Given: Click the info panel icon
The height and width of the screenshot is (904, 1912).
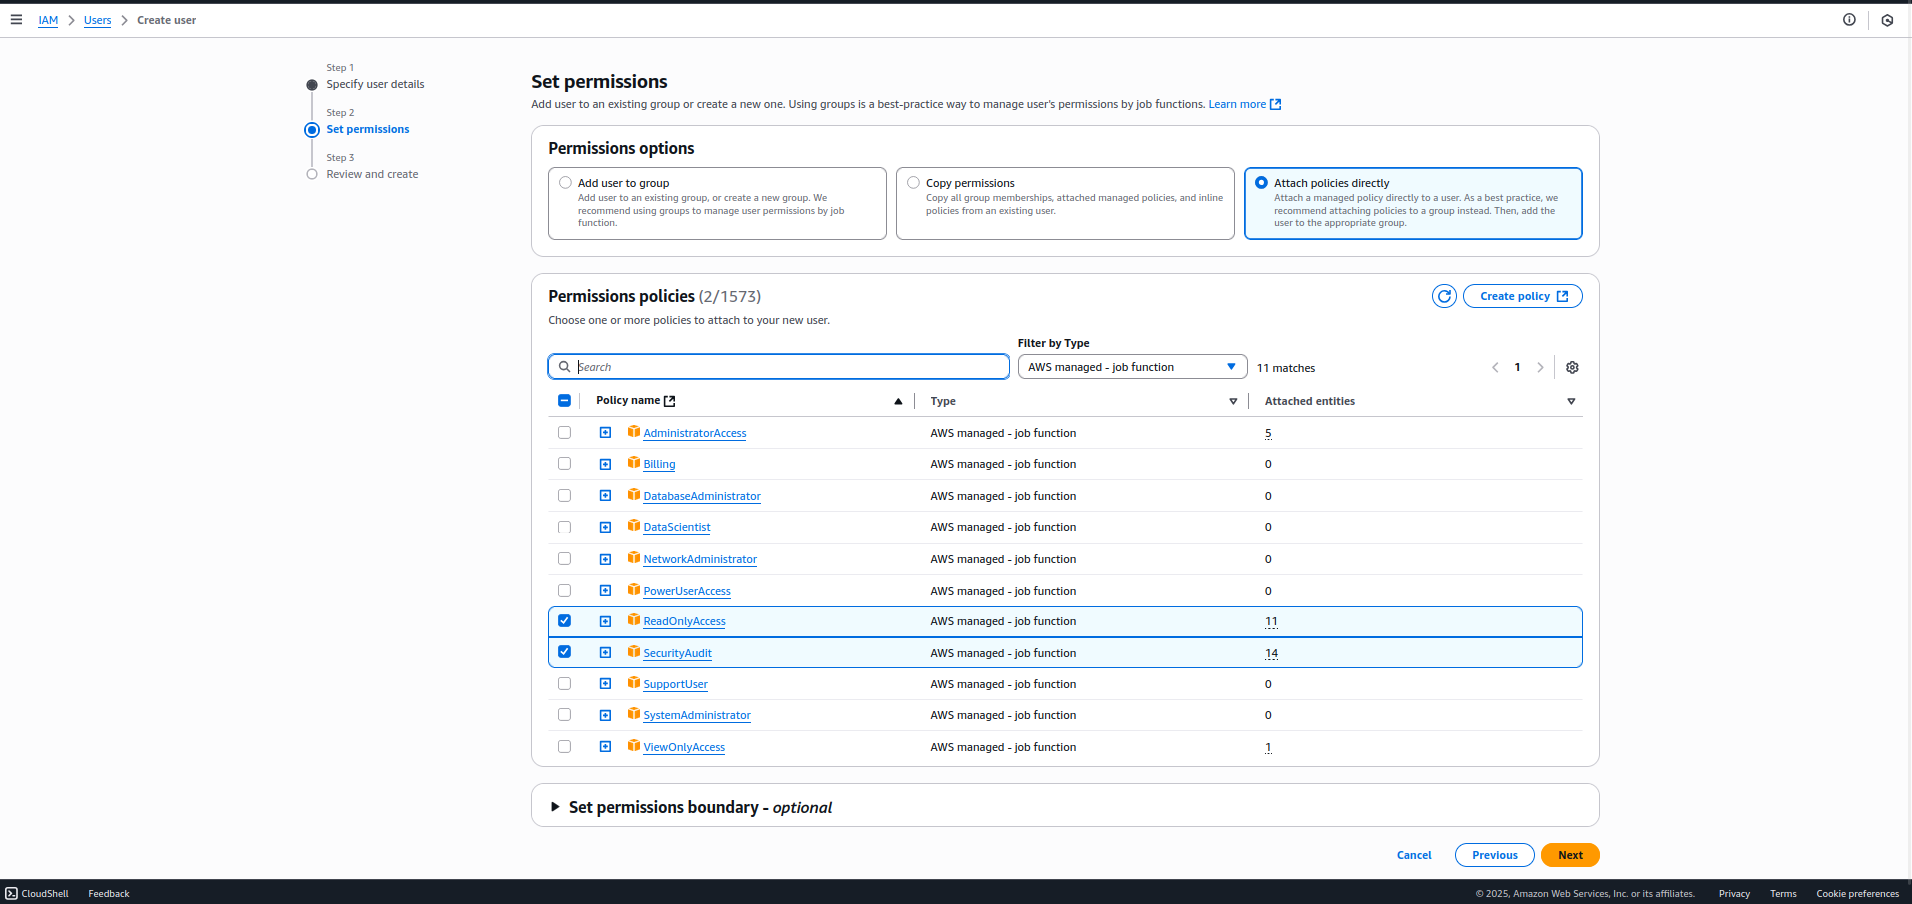Looking at the screenshot, I should 1849,20.
